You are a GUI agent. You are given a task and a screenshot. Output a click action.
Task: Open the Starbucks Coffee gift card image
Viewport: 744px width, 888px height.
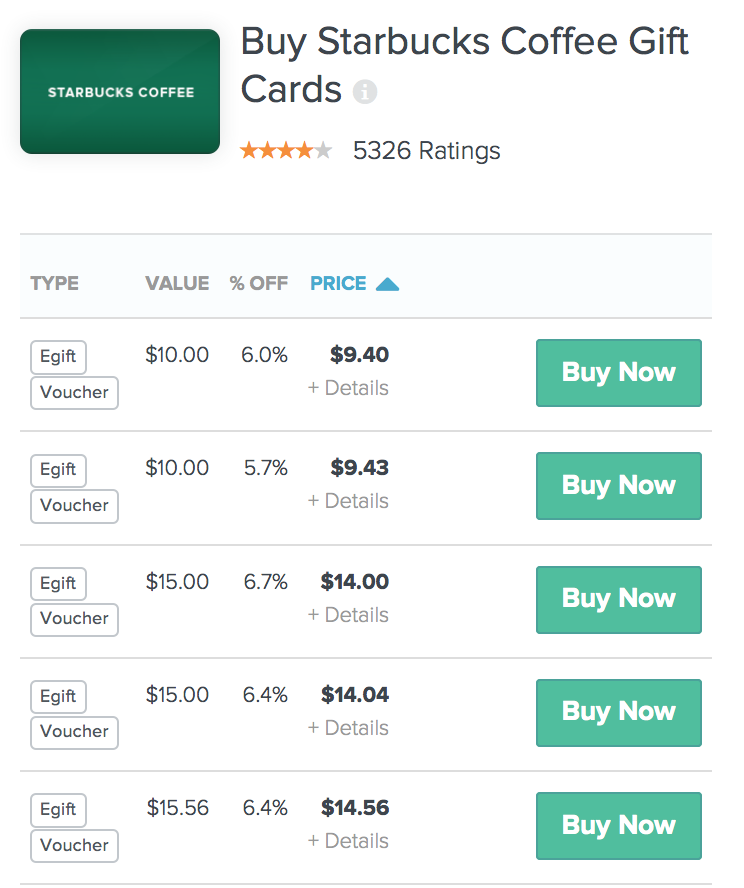pos(120,92)
